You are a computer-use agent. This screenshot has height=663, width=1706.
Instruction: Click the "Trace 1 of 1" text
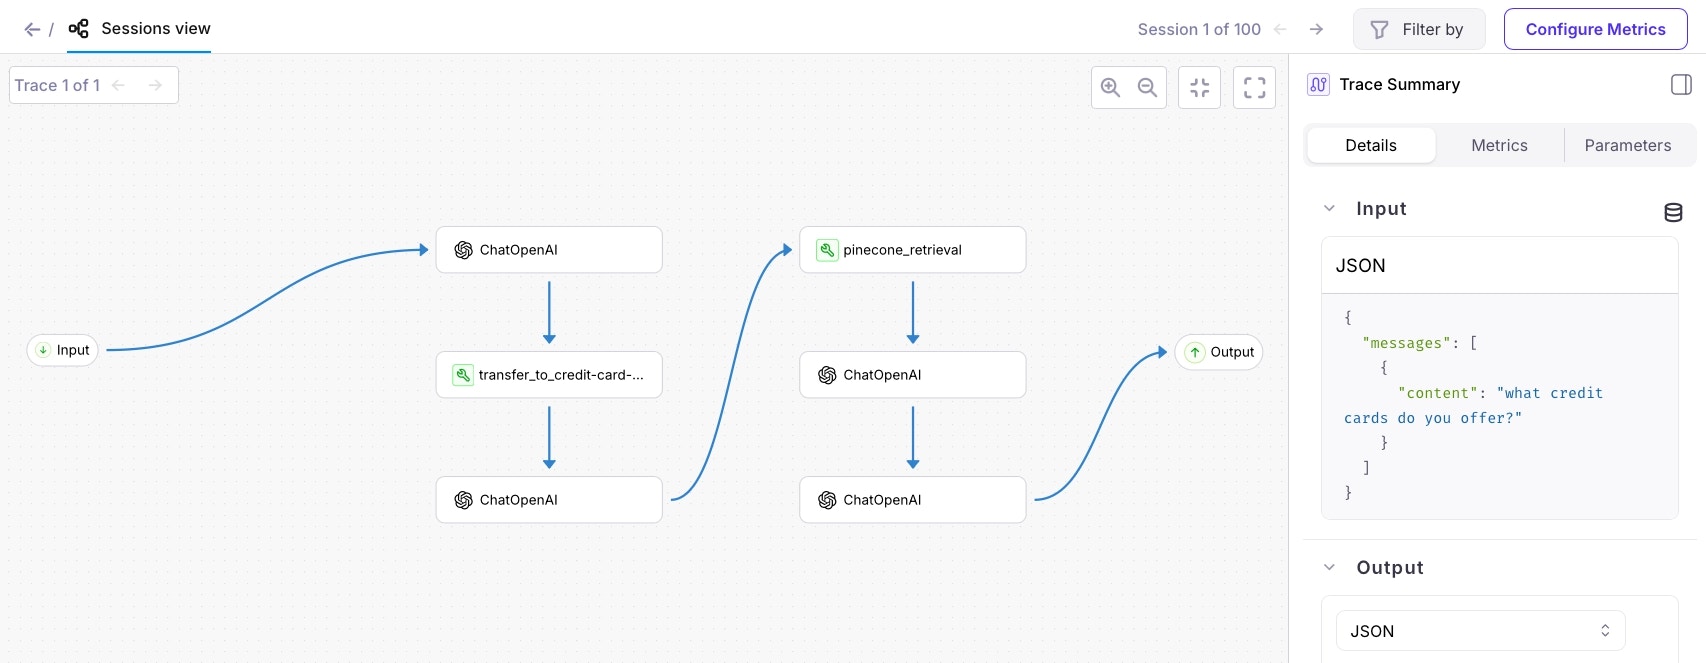[x=57, y=85]
